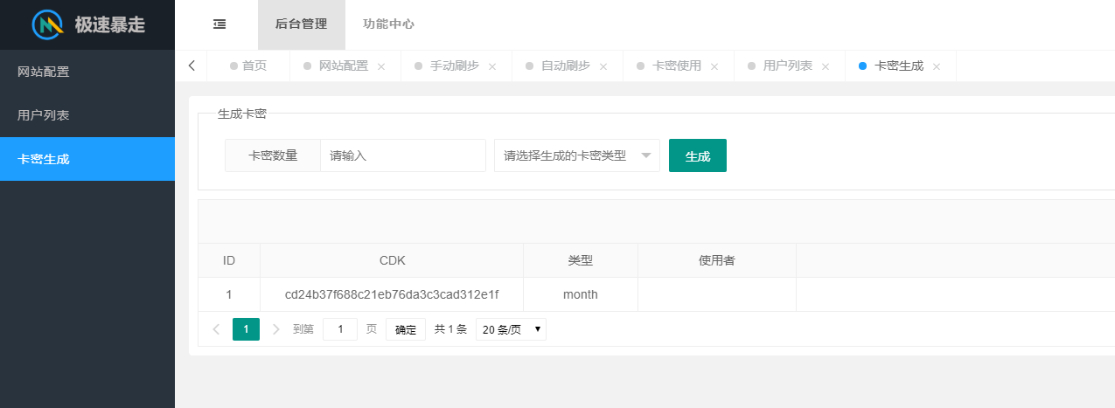Collapse the sidebar with the menu fold icon
The image size is (1115, 408).
(x=220, y=24)
